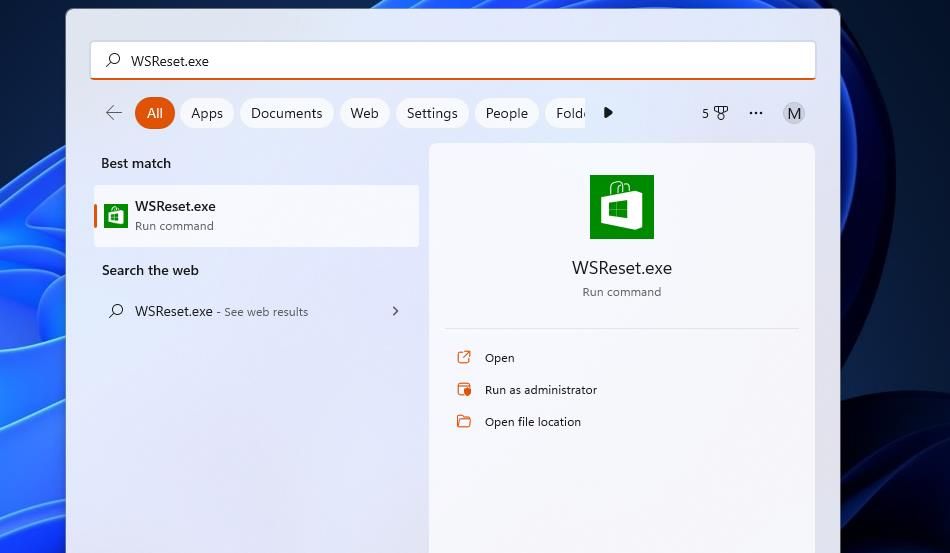The width and height of the screenshot is (950, 553).
Task: Click Open to launch WSReset.exe
Action: coord(499,358)
